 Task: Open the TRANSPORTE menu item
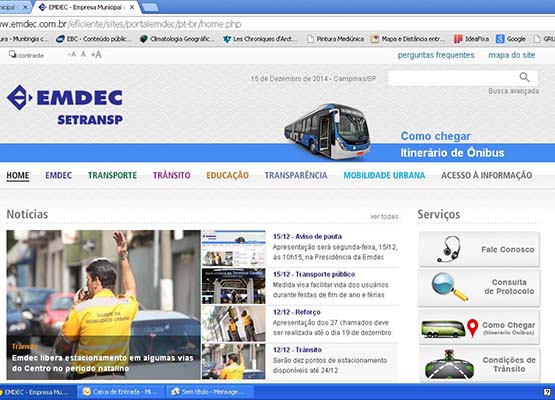(112, 175)
